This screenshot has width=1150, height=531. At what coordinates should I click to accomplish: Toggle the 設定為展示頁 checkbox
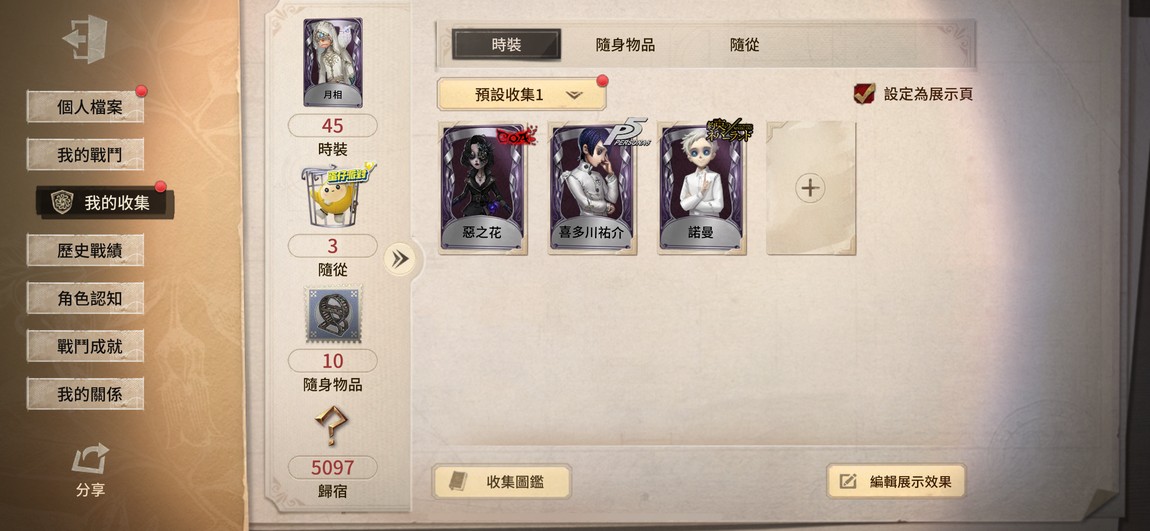click(x=864, y=94)
